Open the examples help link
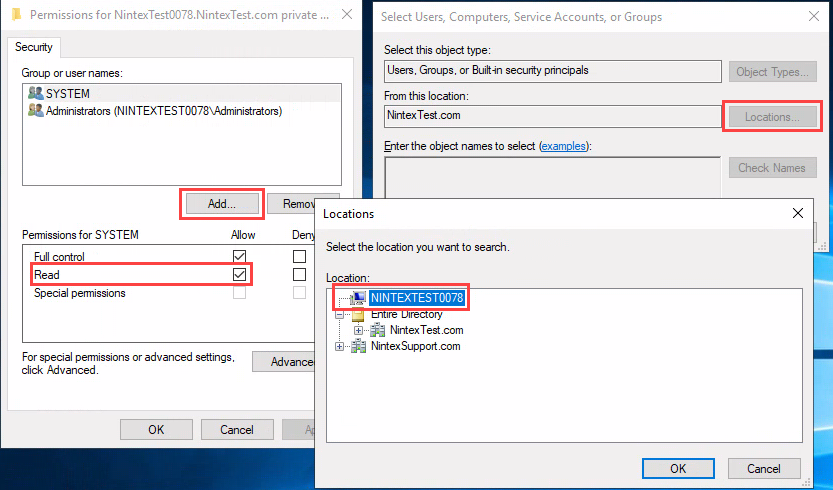Viewport: 833px width, 490px height. click(x=563, y=146)
